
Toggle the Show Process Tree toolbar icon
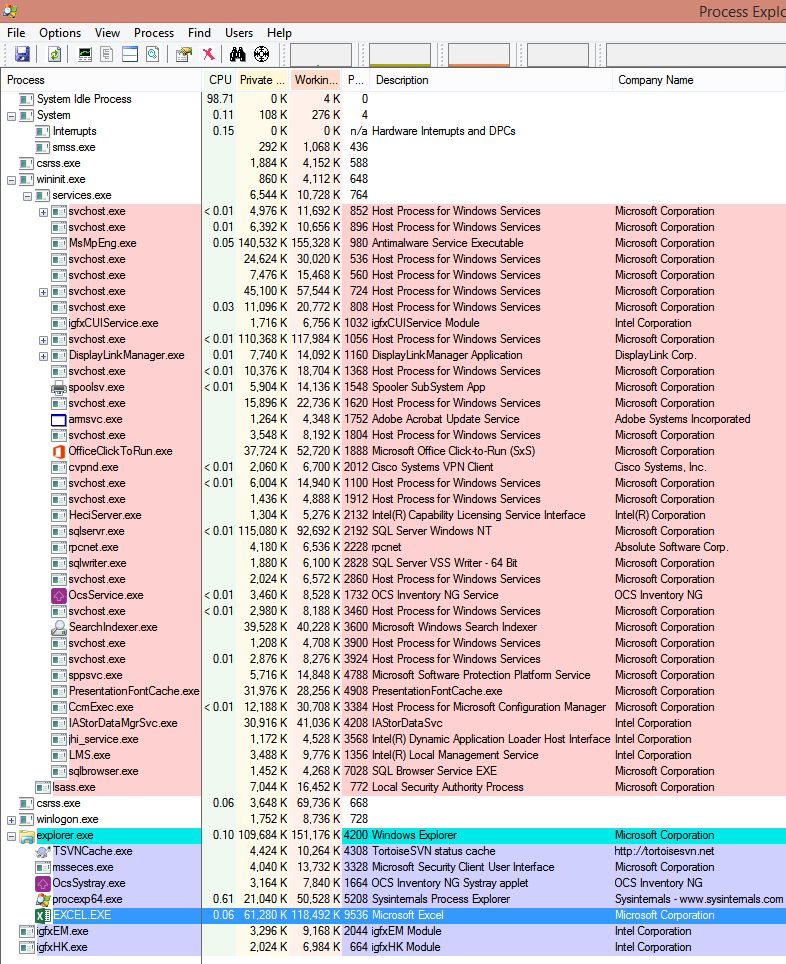tap(106, 54)
